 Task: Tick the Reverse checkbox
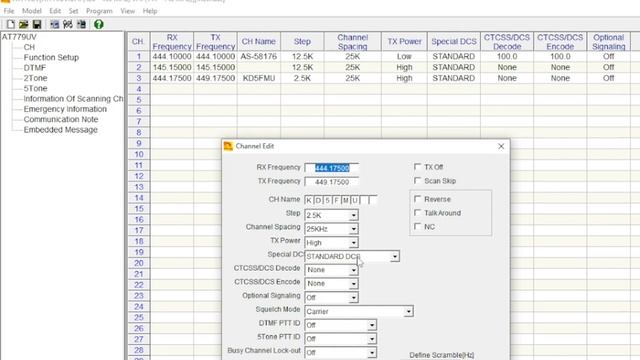417,199
